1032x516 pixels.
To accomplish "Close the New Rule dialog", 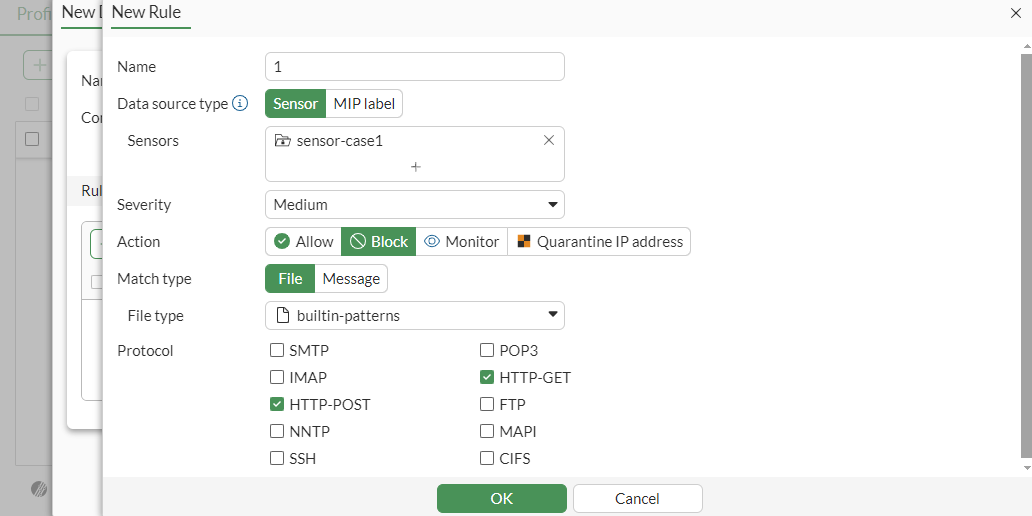I will coord(1016,12).
